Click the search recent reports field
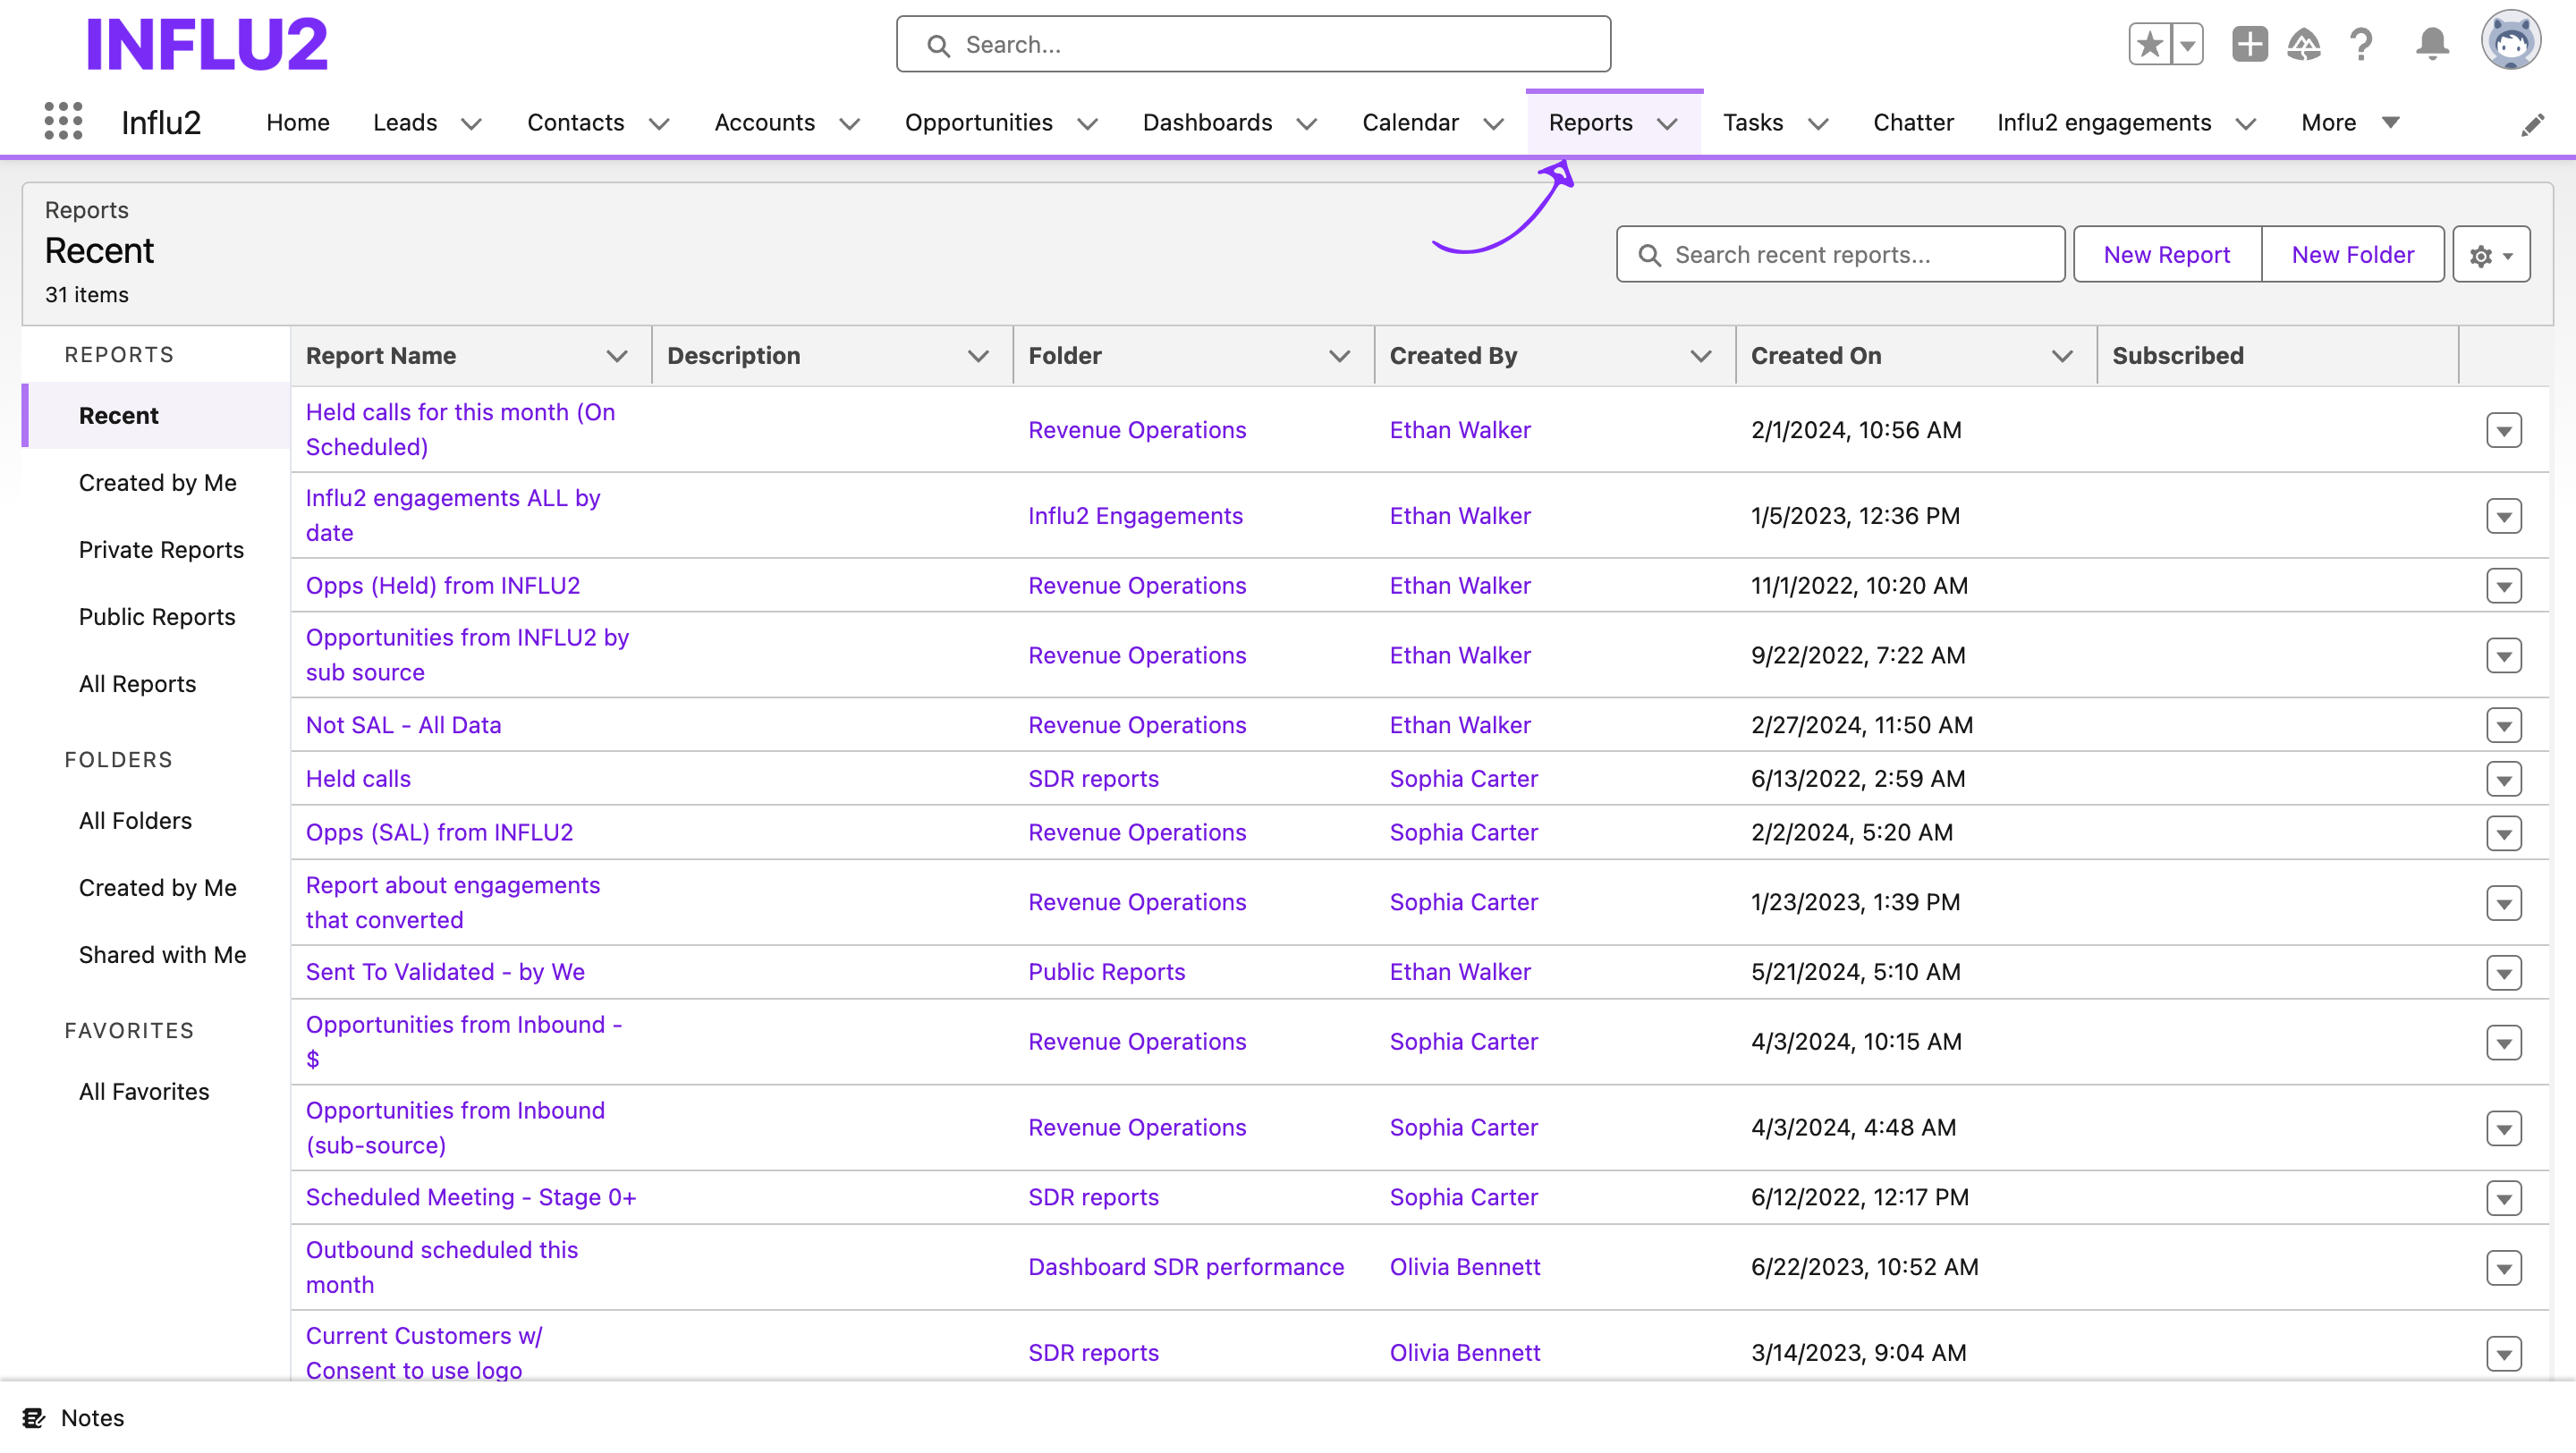This screenshot has width=2576, height=1453. [1840, 254]
